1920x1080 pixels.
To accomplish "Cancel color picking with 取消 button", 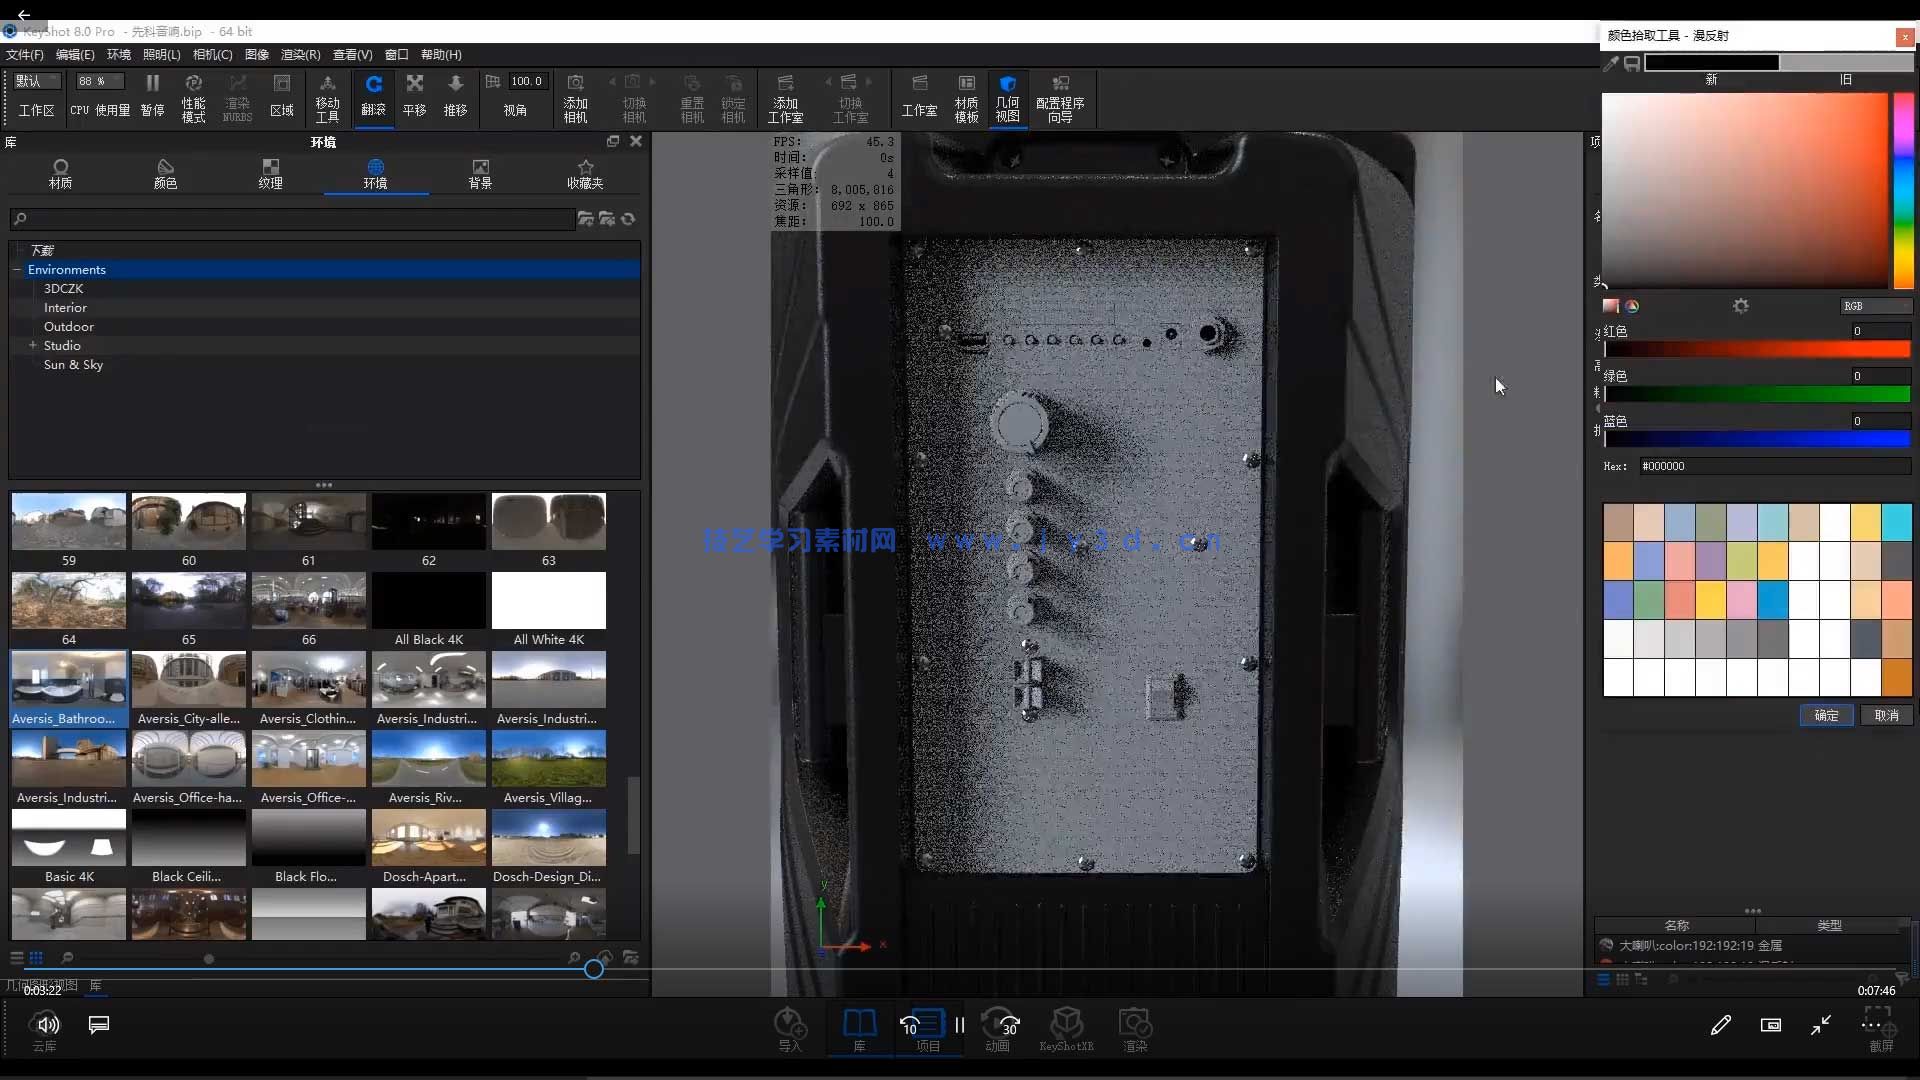I will [1886, 715].
